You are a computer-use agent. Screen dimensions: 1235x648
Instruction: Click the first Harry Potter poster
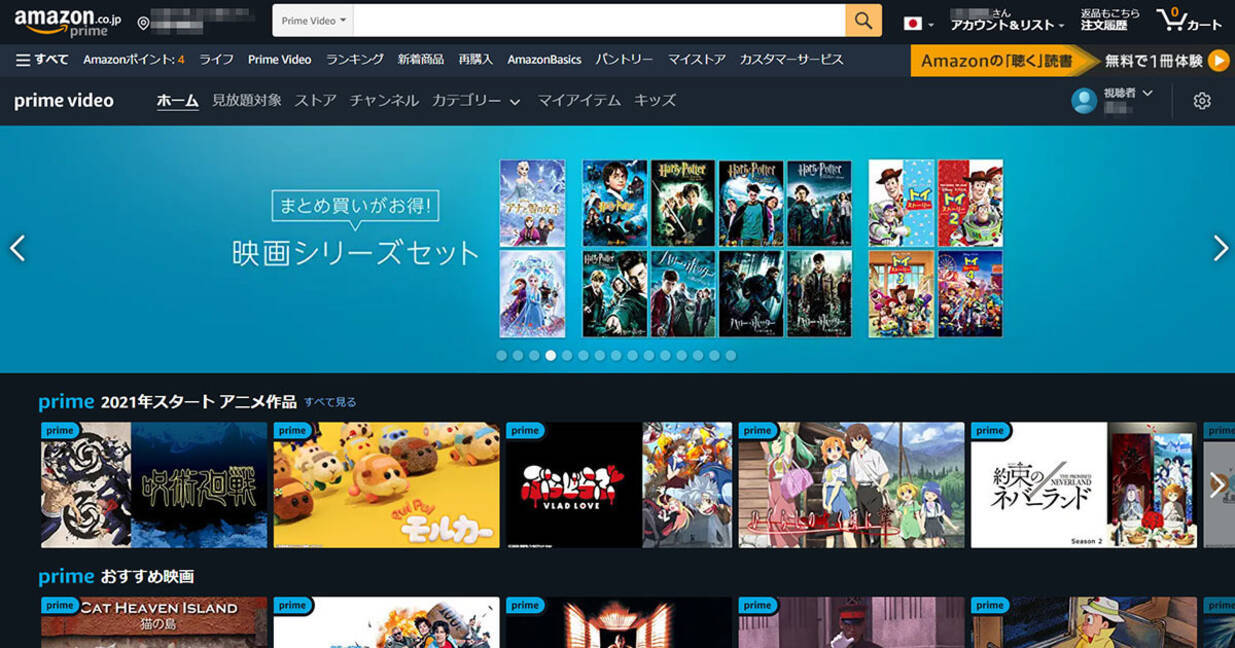pos(615,203)
